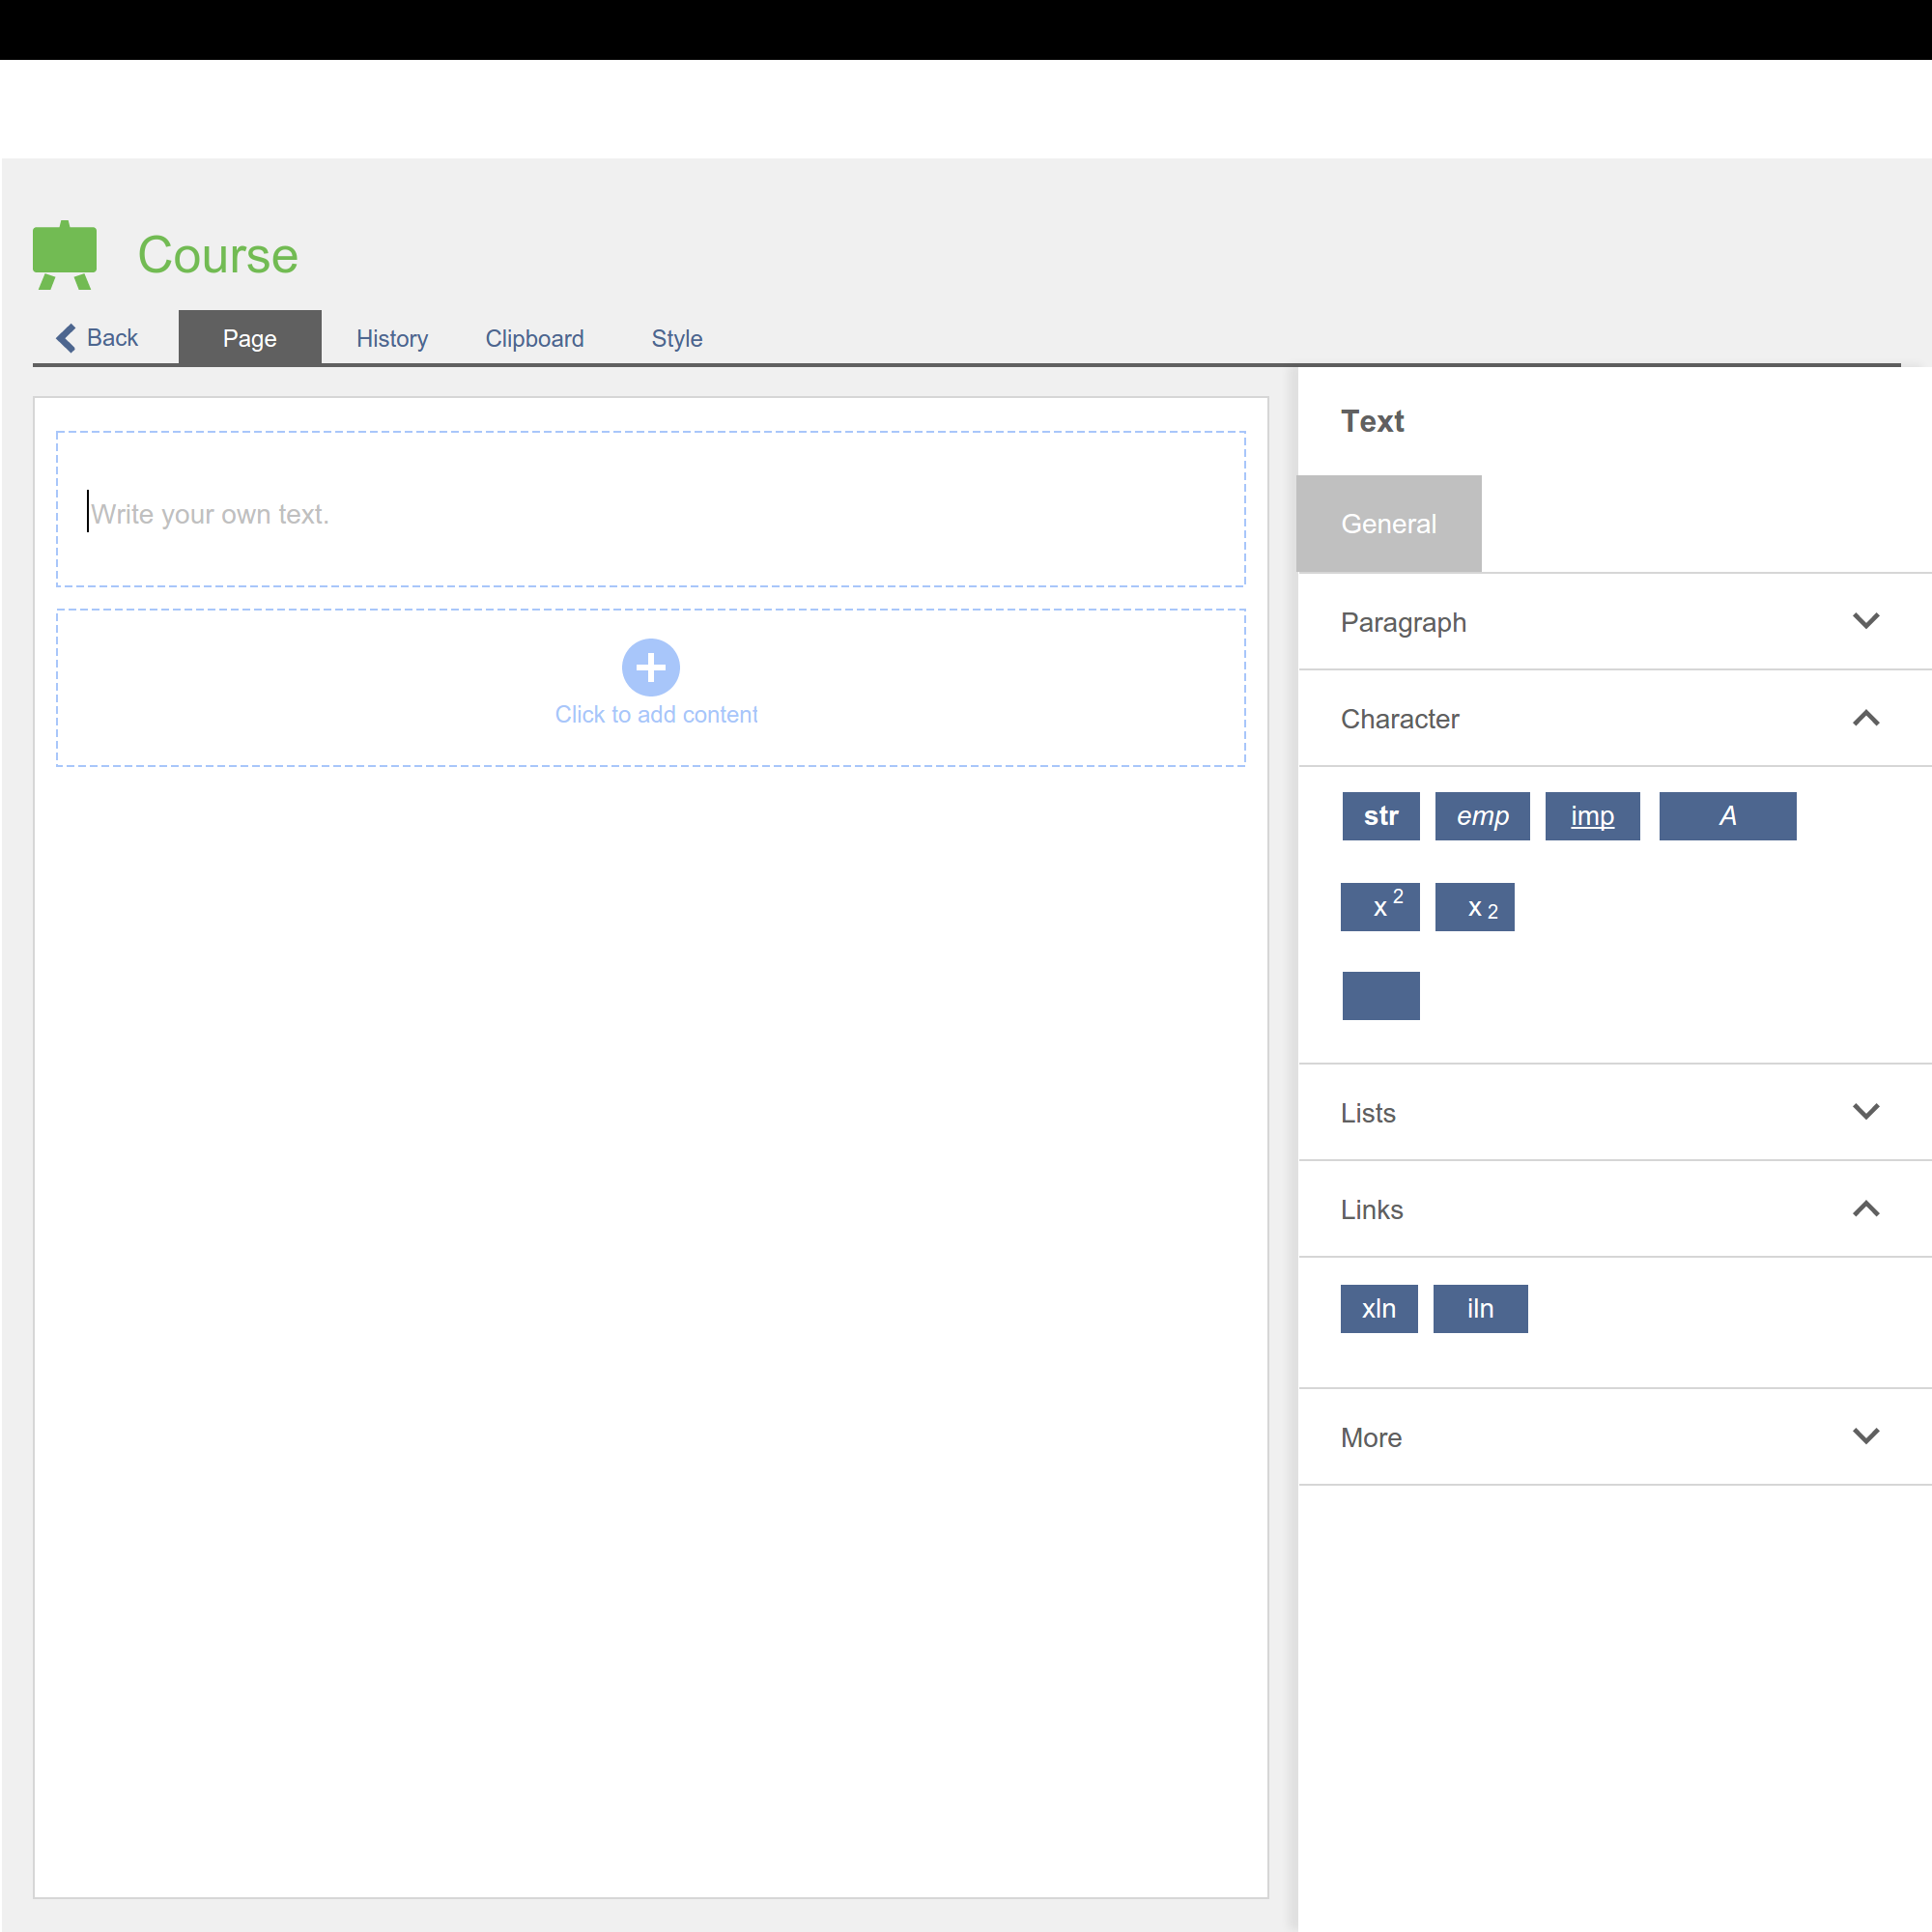Apply important (imp) underline formatting
Viewport: 1932px width, 1932px height.
[x=1592, y=816]
